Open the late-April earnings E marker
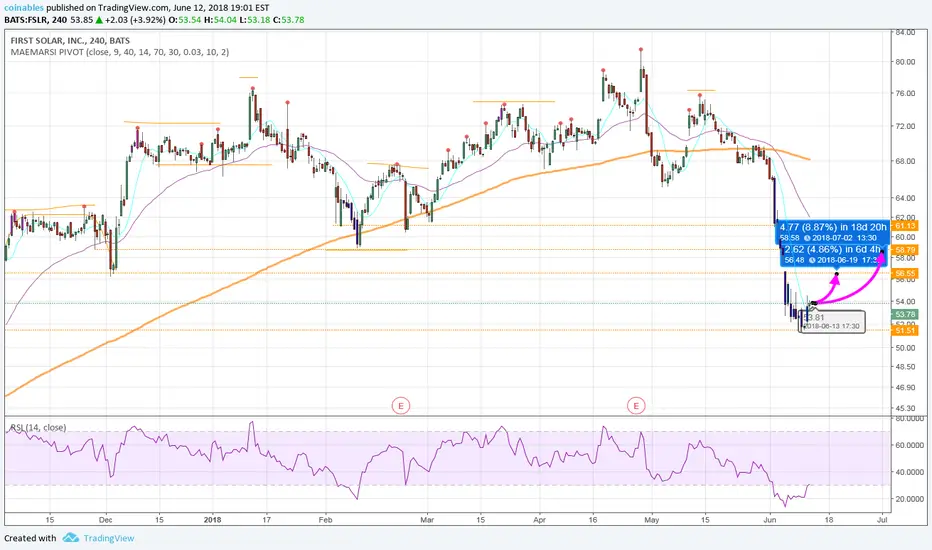 point(636,406)
